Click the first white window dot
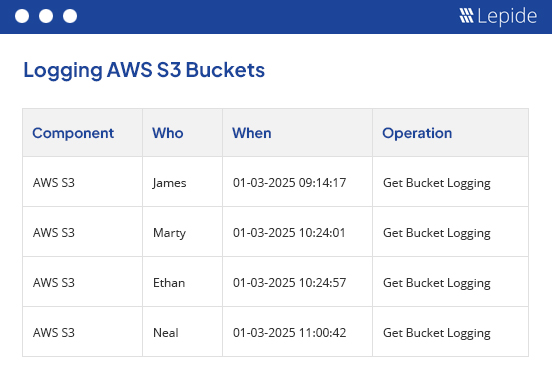 click(x=22, y=16)
